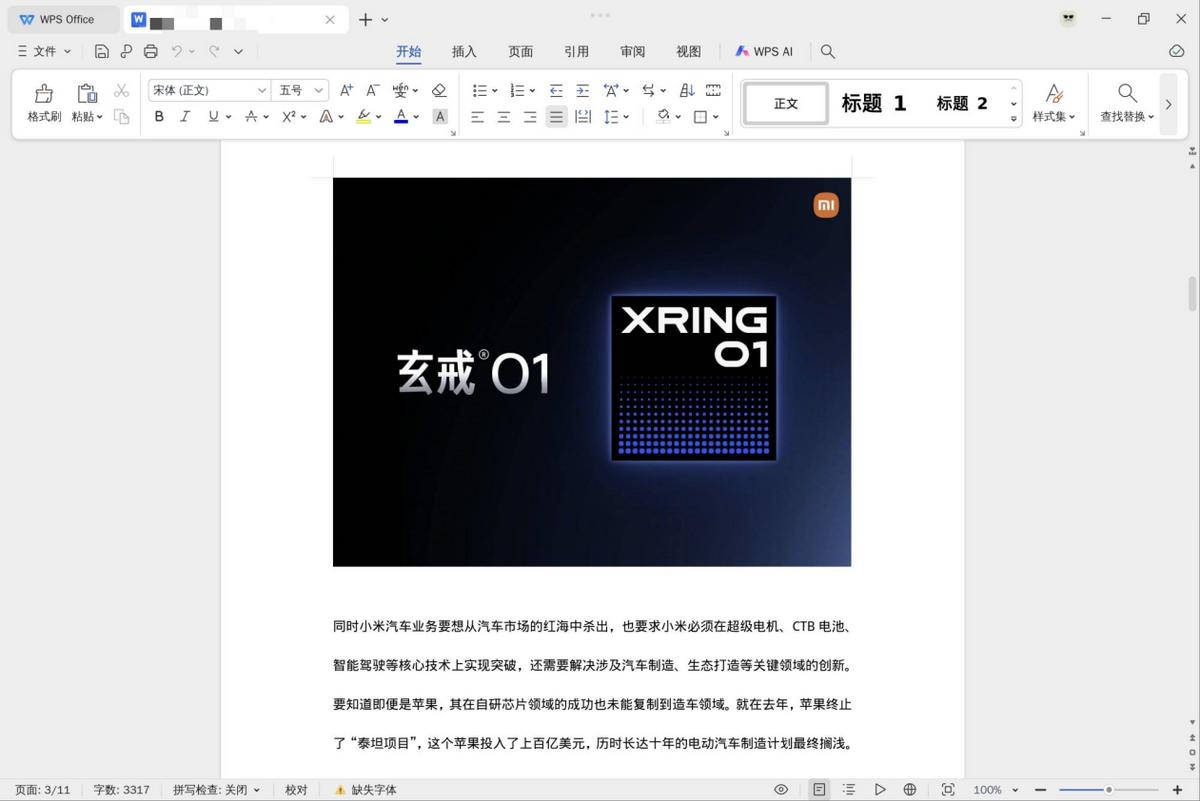Click the Sort (A-Z arrow) icon
Screen dimensions: 1200x801
(687, 90)
